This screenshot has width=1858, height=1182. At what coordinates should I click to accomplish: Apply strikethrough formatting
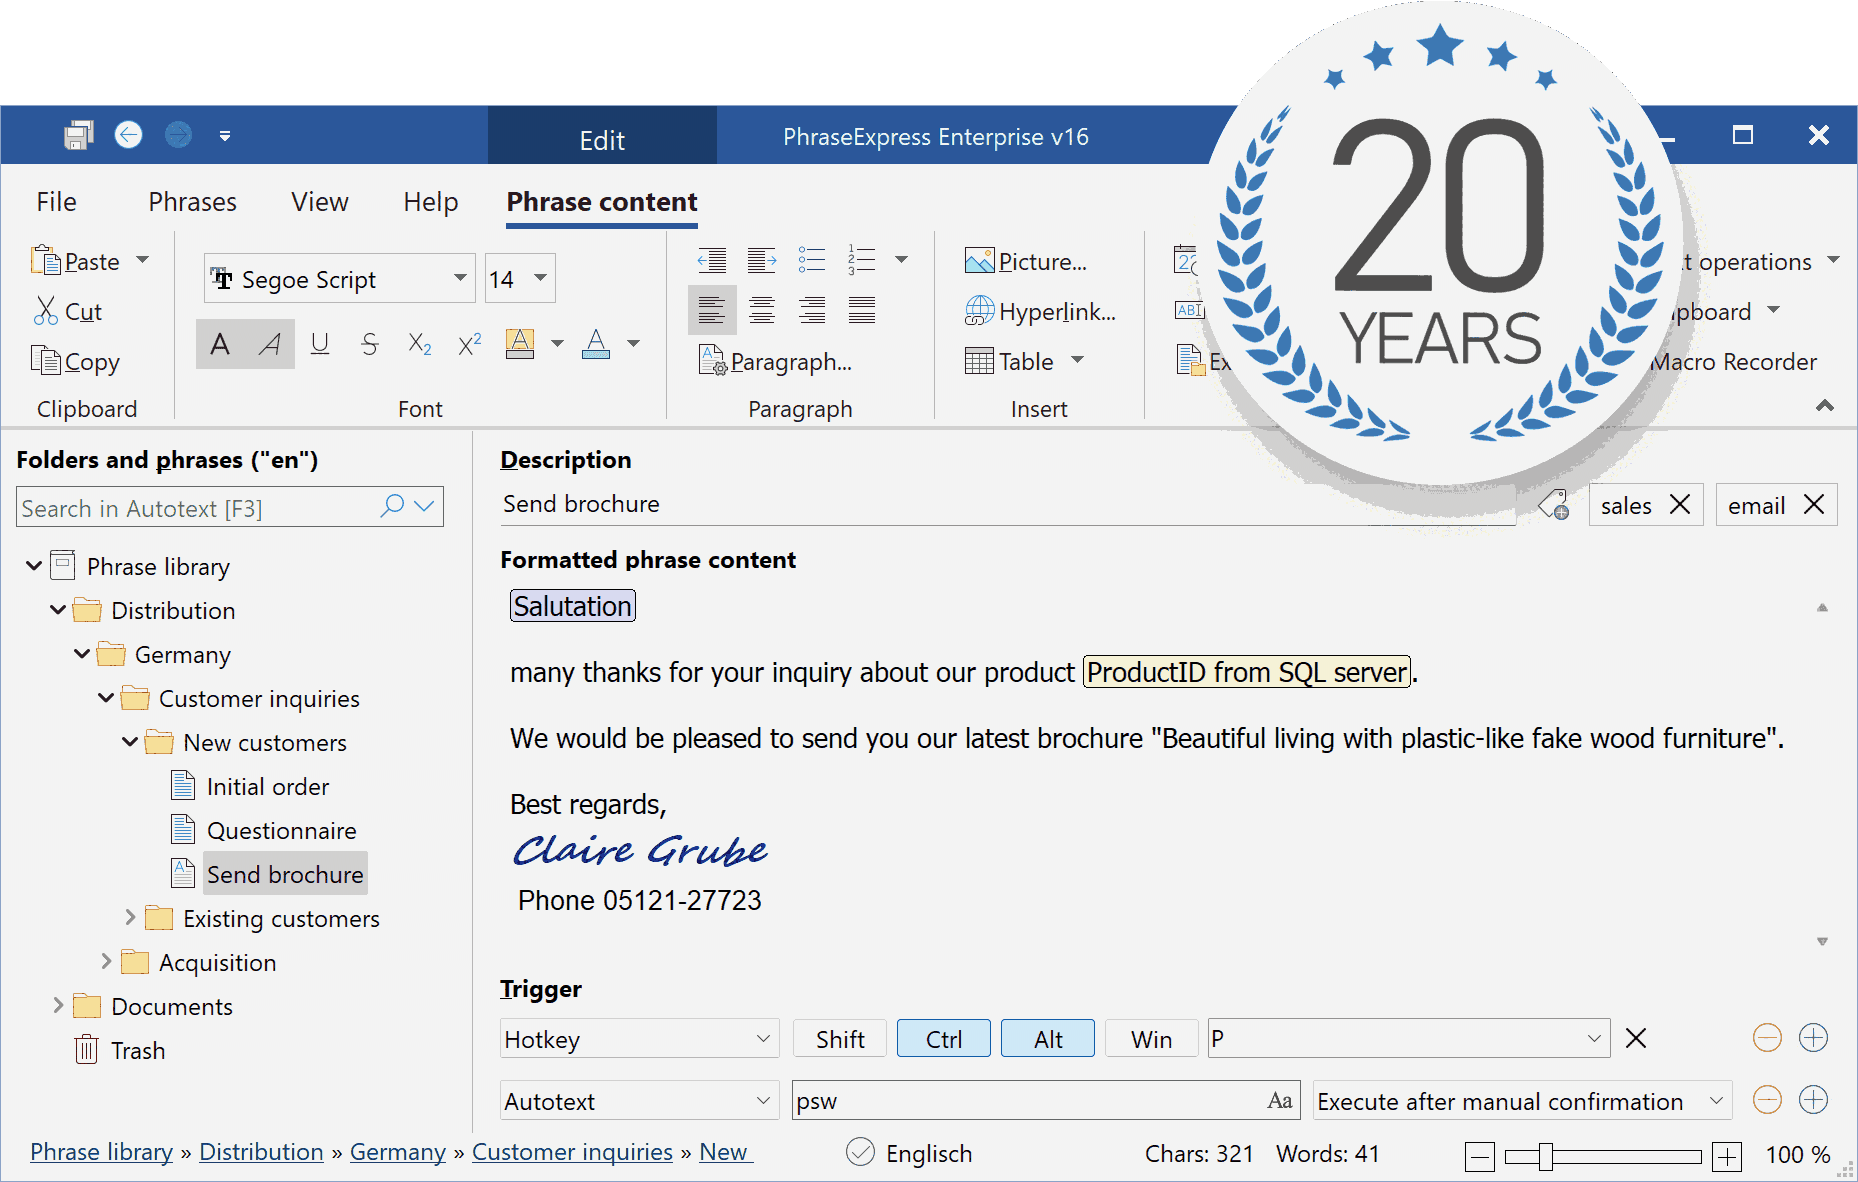[369, 344]
